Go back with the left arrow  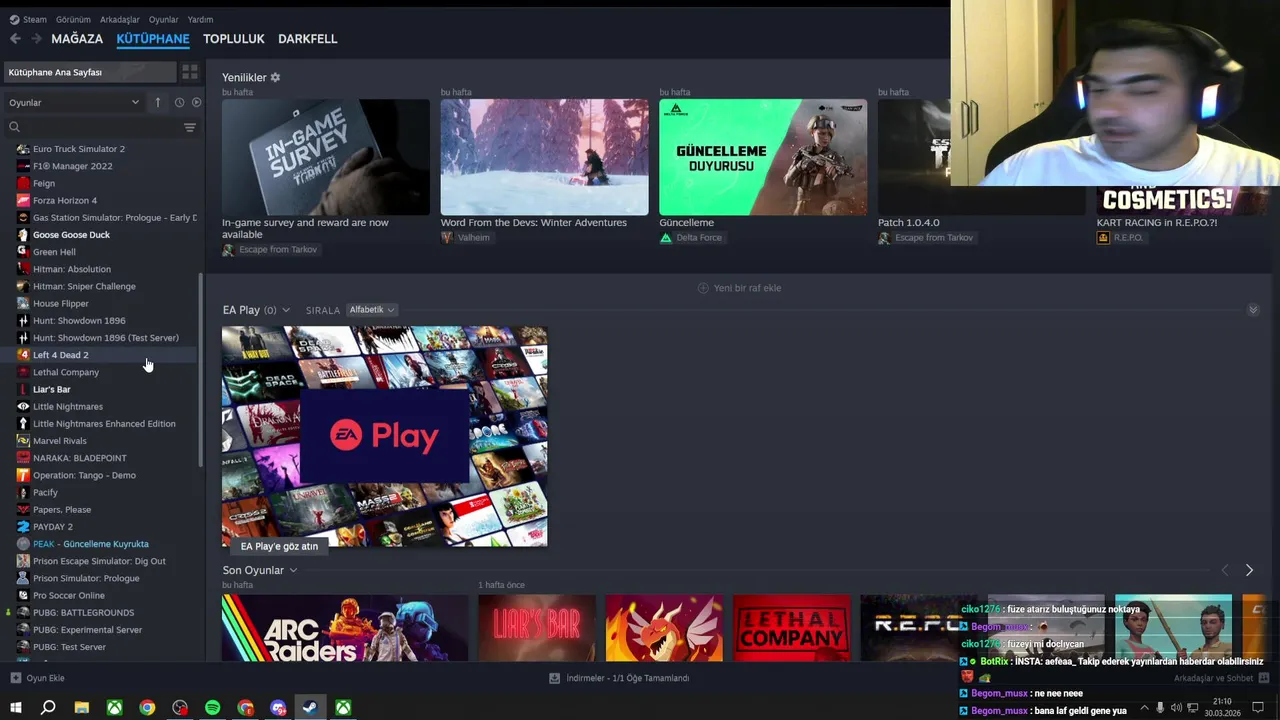[x=15, y=38]
